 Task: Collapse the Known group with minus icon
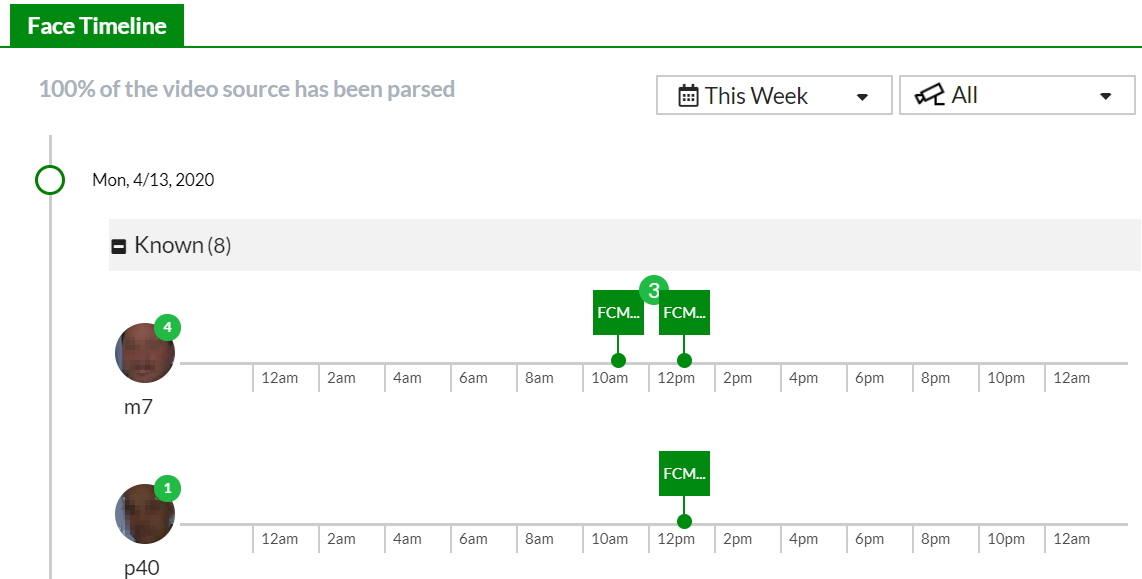point(119,246)
